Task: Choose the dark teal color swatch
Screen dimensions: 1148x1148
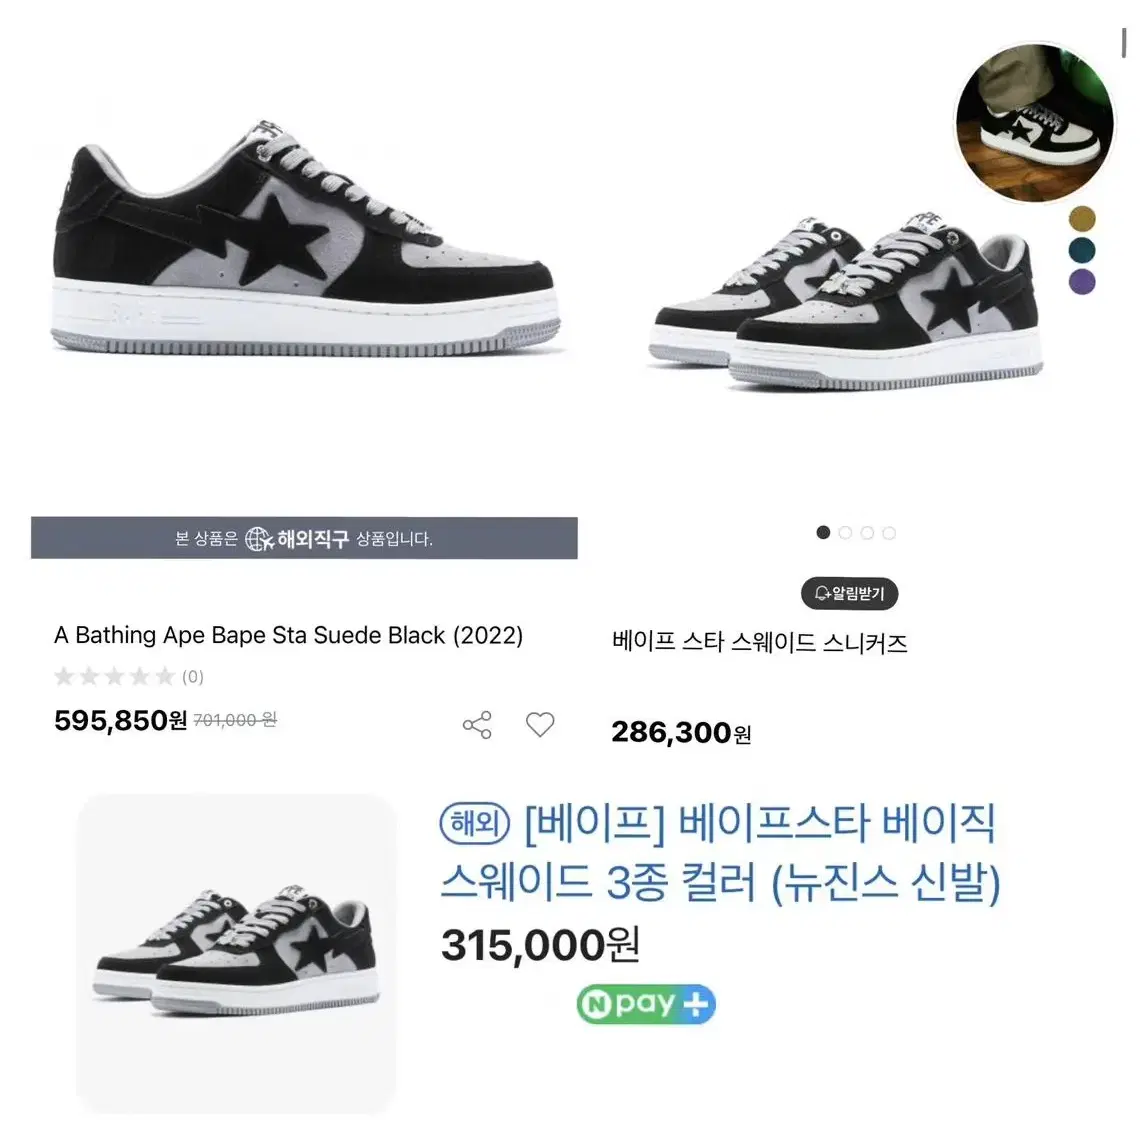Action: (1081, 250)
